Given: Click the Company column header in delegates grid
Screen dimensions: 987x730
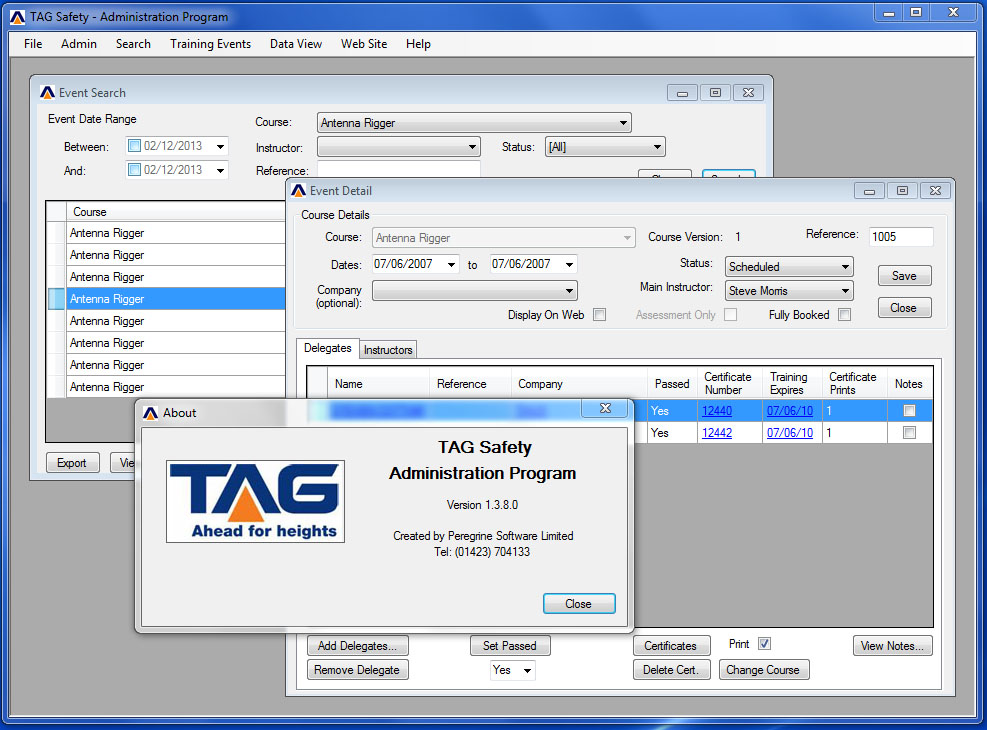Looking at the screenshot, I should (578, 384).
